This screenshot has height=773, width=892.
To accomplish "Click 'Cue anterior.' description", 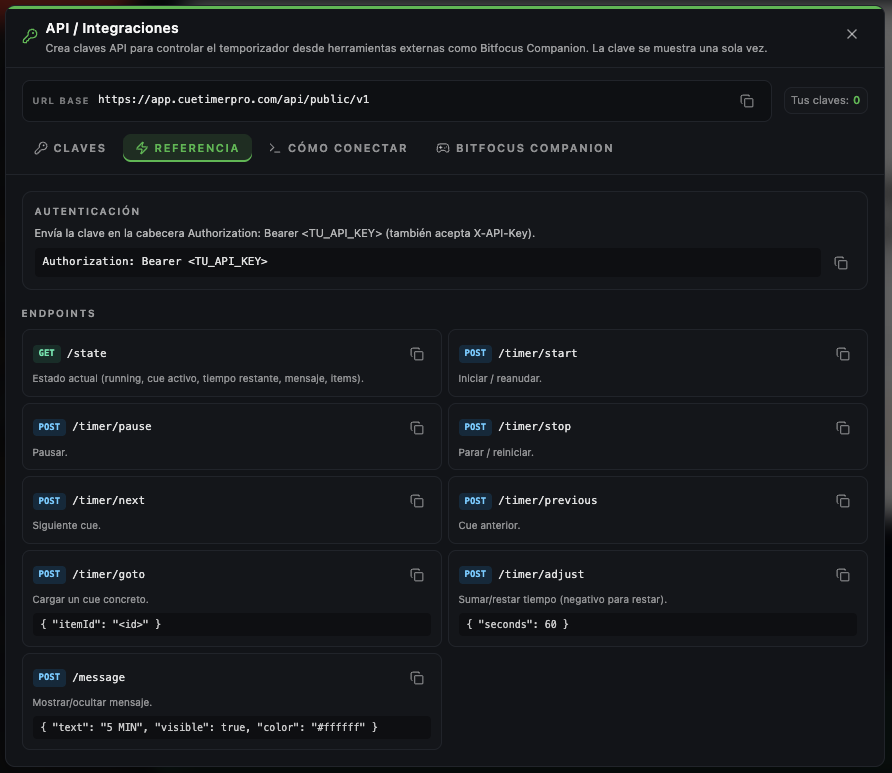I will 489,526.
